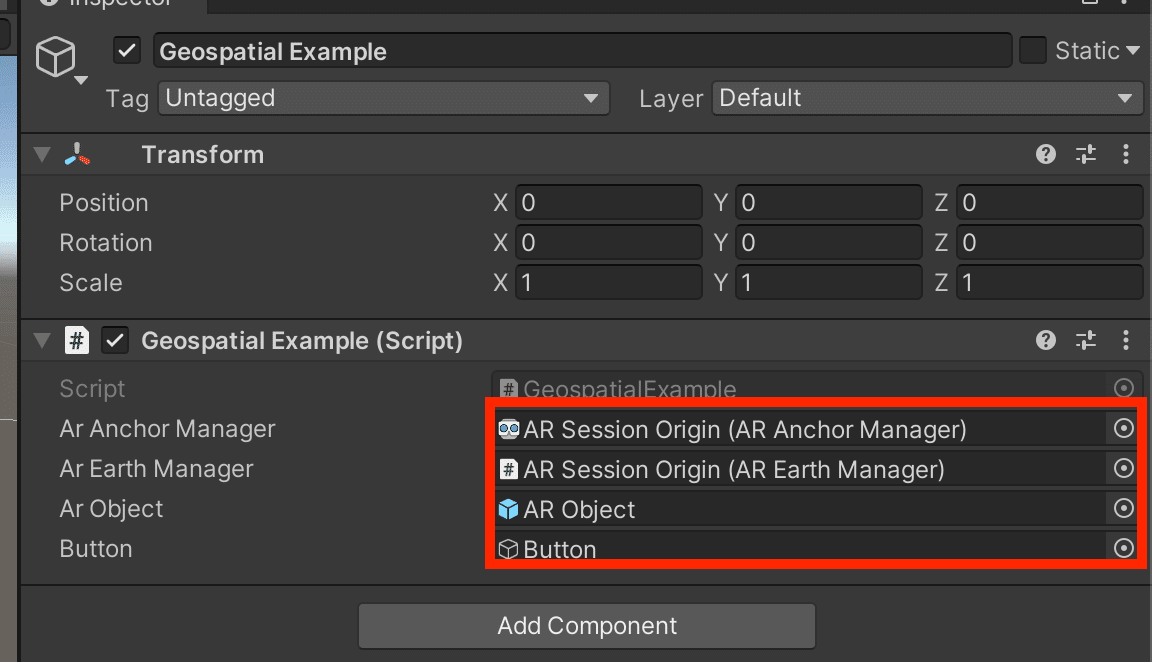Open the Layer dropdown showing Default
This screenshot has width=1152, height=662.
(927, 98)
